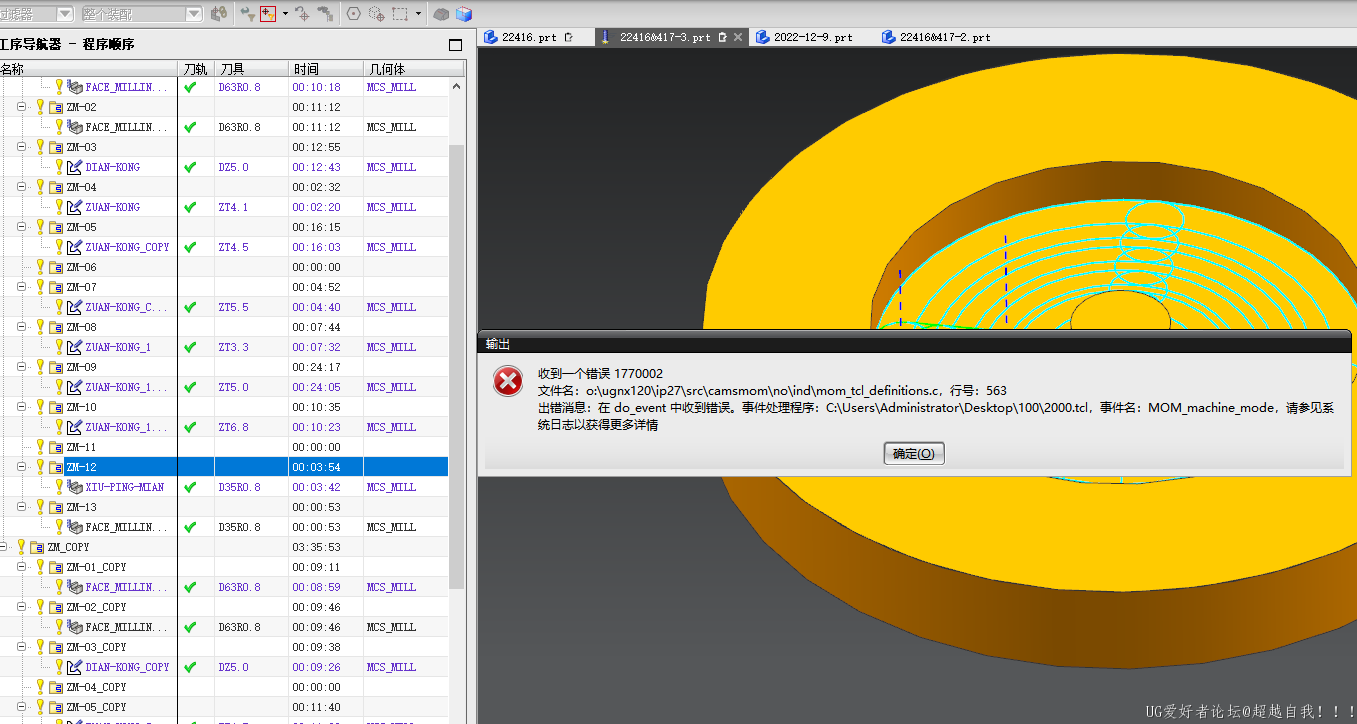1357x724 pixels.
Task: Collapse the ZM-03 program group
Action: [22, 147]
